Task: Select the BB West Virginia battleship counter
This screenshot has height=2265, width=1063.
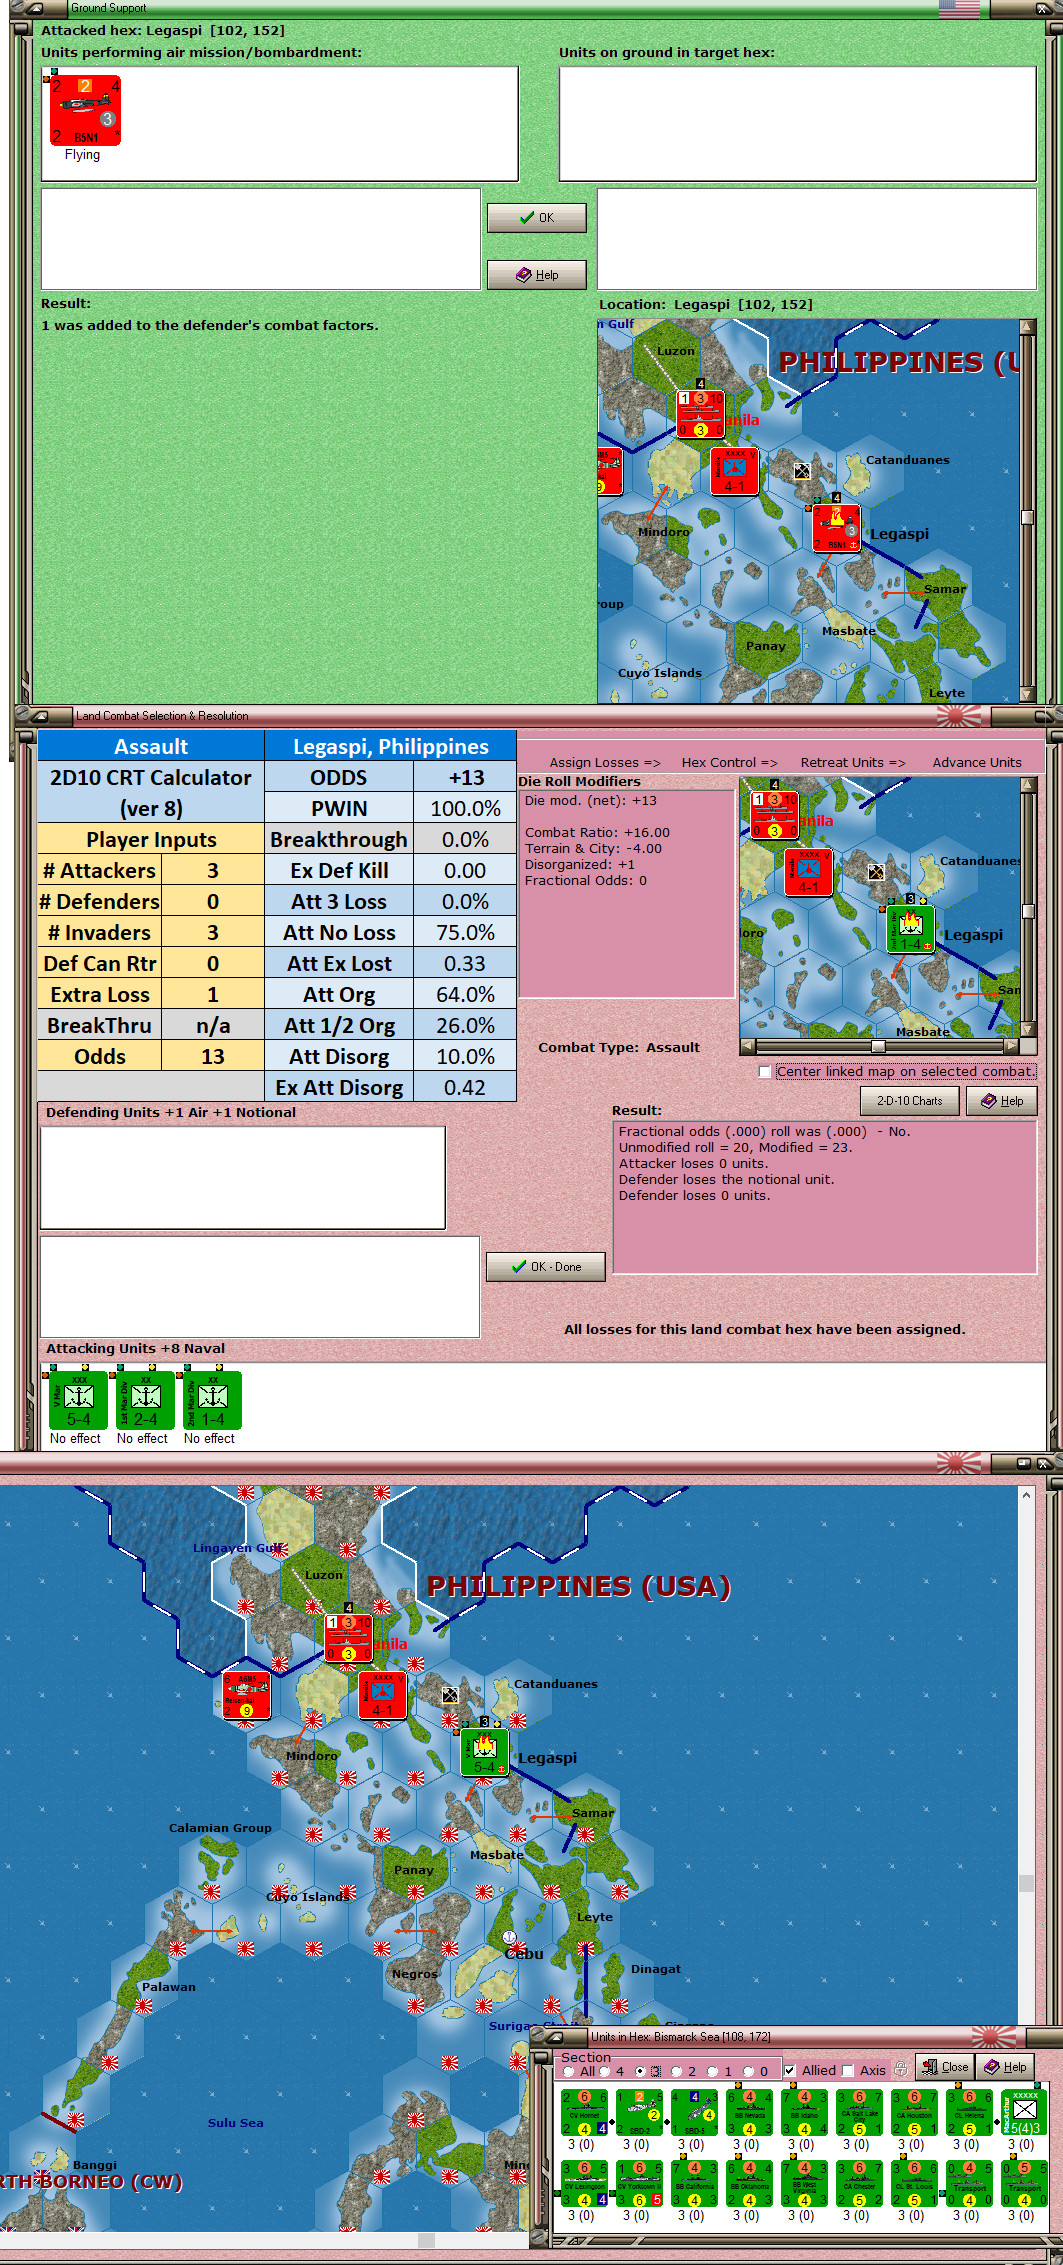Action: pyautogui.click(x=805, y=2184)
